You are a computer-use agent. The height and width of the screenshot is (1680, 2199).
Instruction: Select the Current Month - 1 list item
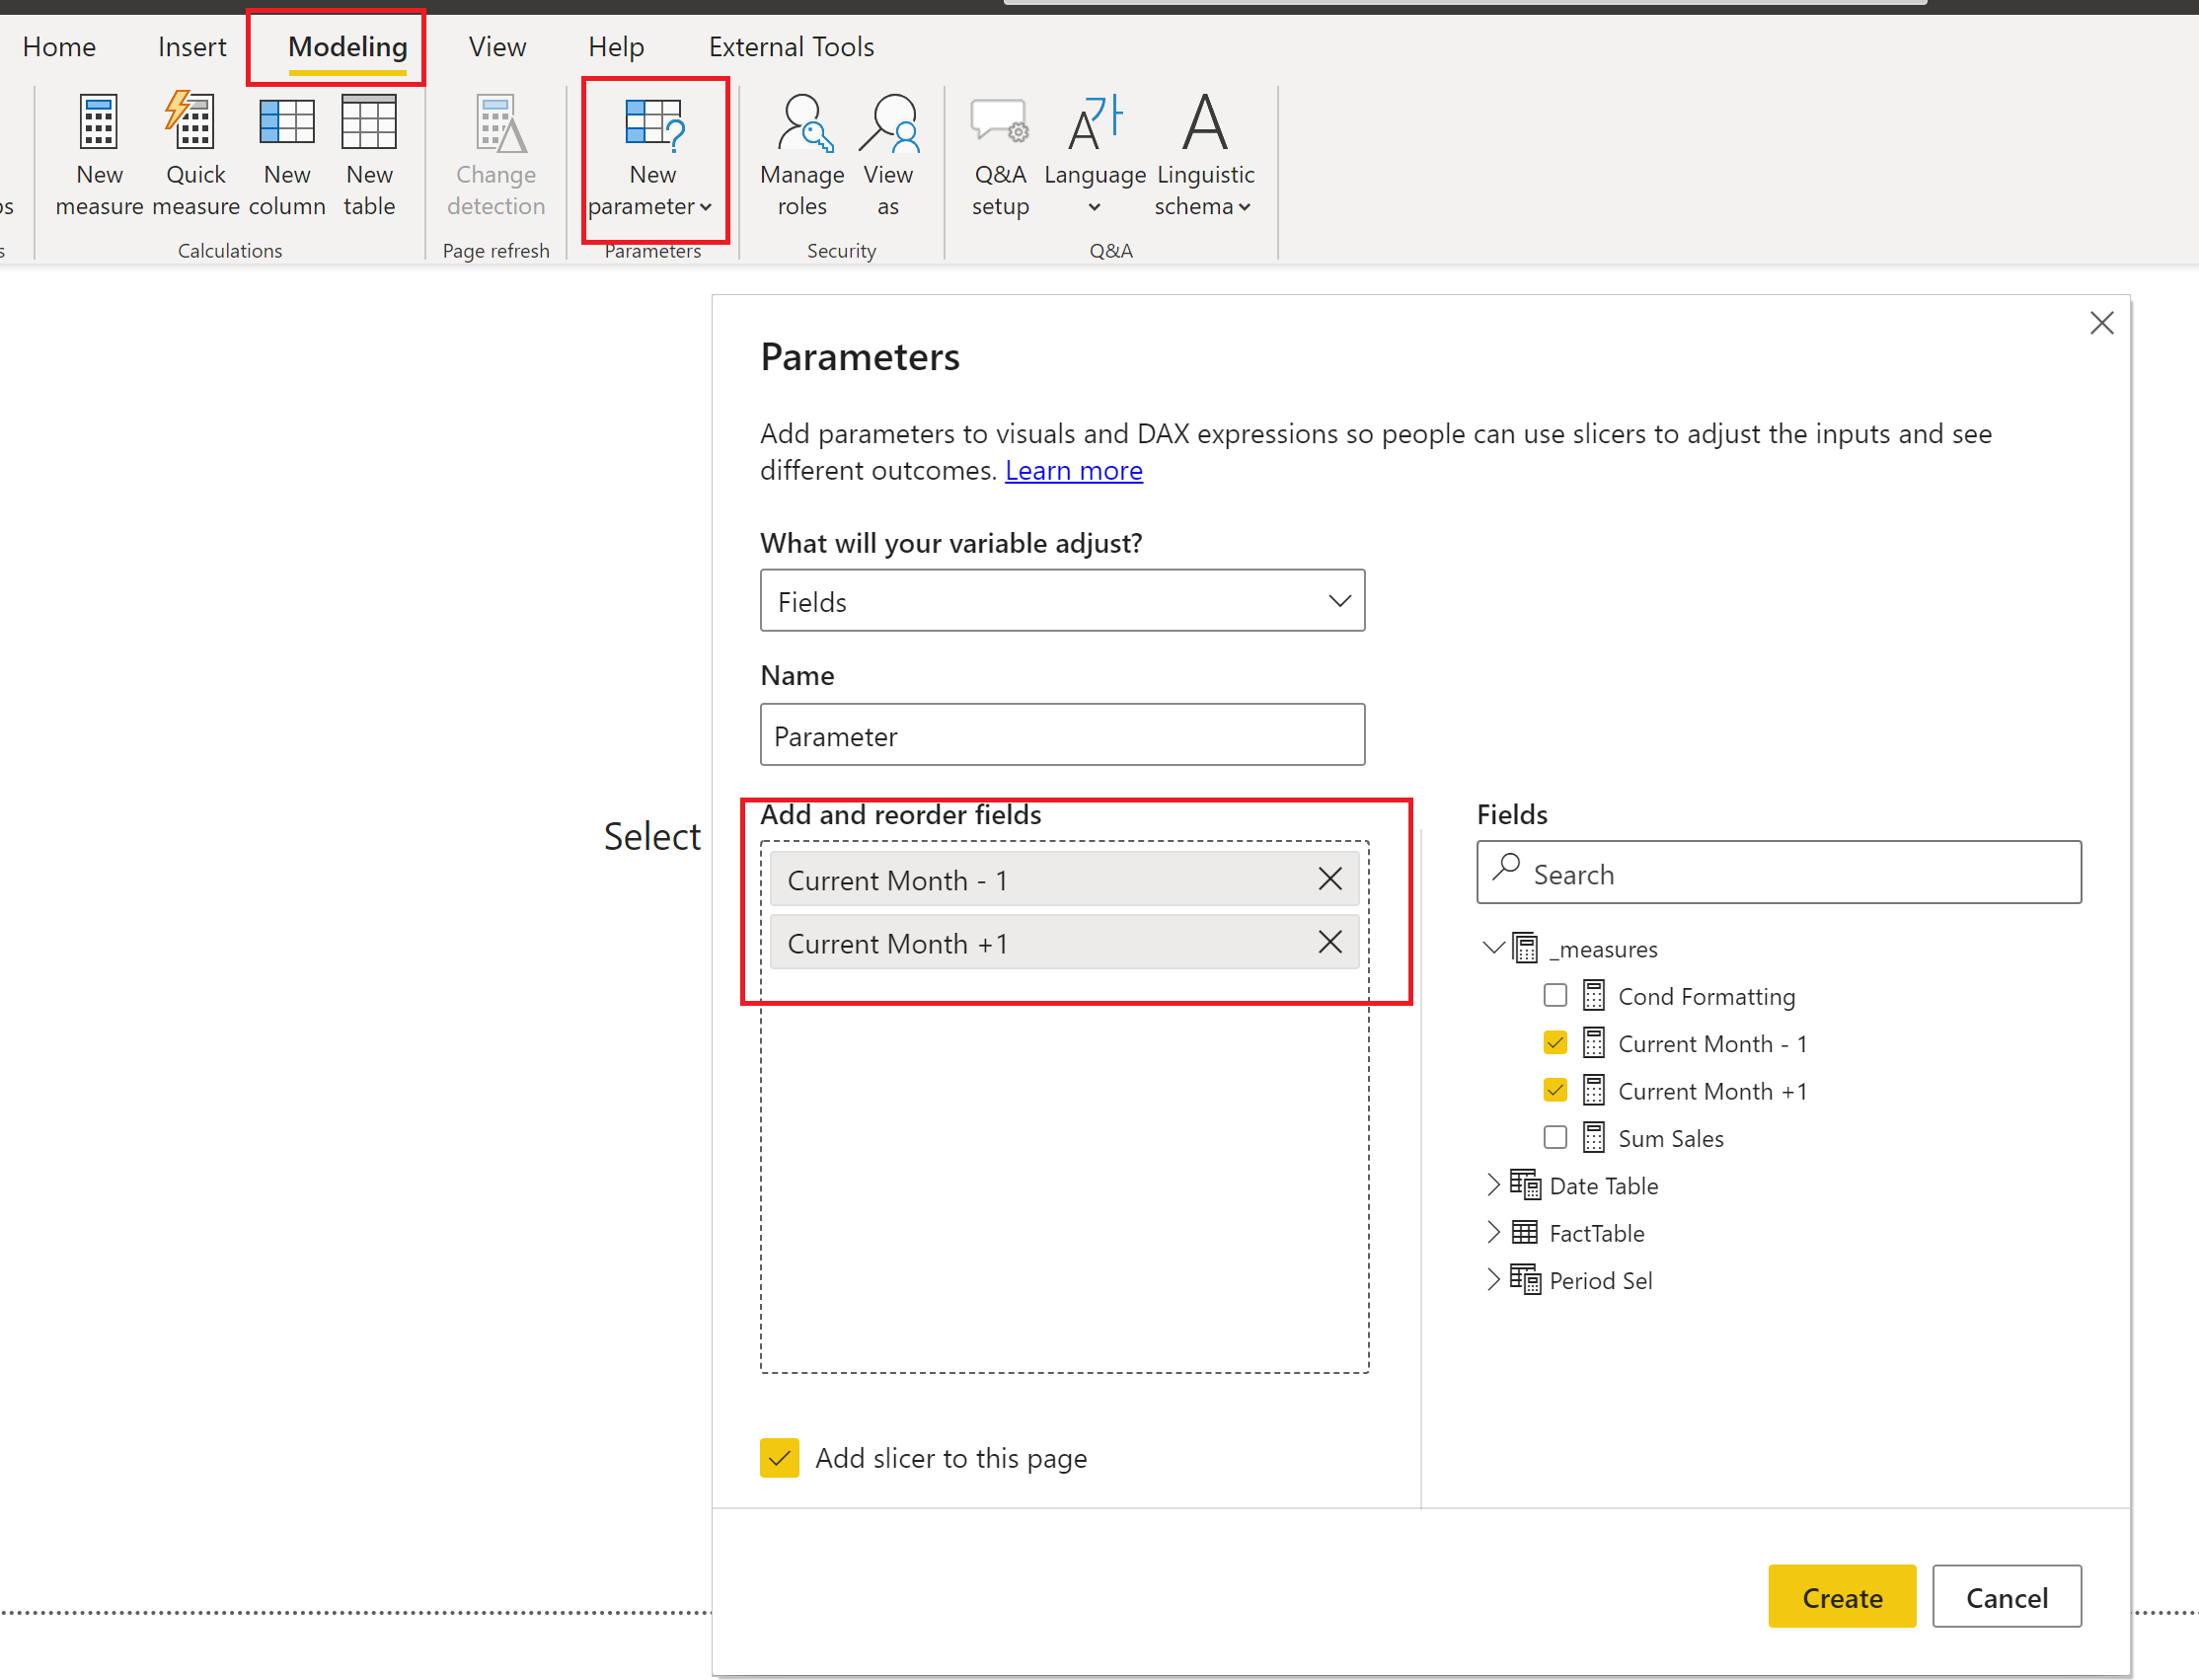[1064, 879]
